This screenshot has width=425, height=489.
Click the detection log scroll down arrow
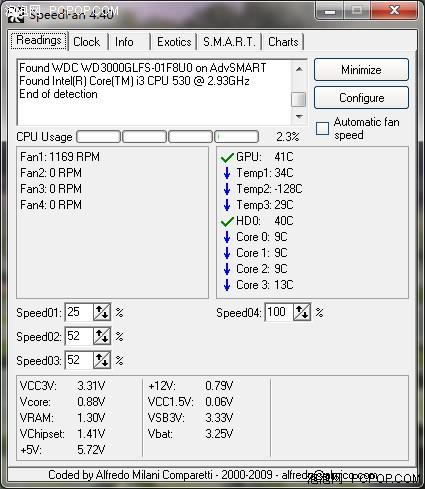point(299,117)
